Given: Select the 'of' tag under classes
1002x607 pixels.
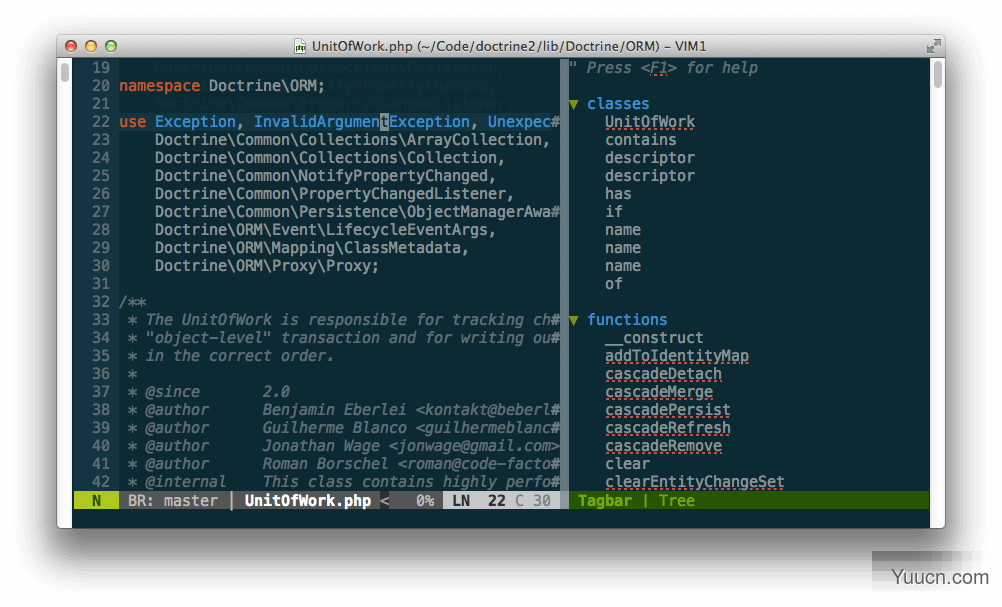Looking at the screenshot, I should coord(613,284).
